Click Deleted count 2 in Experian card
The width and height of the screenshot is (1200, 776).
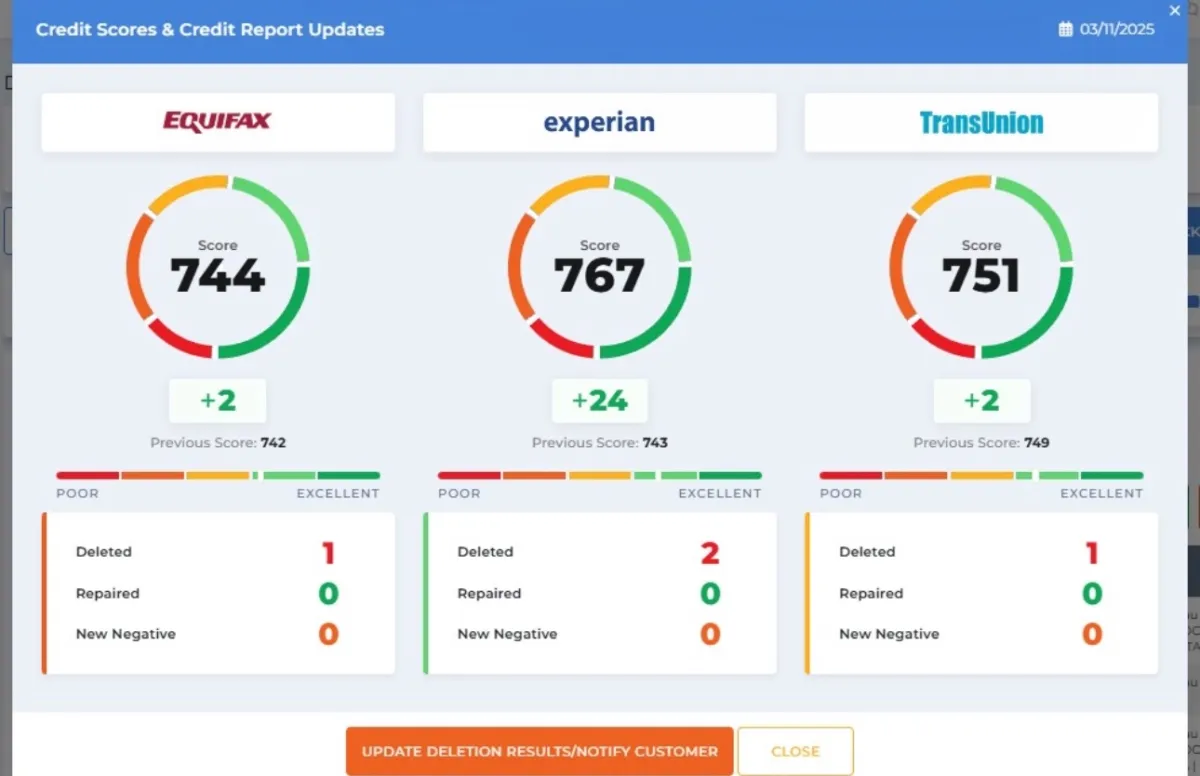[x=710, y=552]
